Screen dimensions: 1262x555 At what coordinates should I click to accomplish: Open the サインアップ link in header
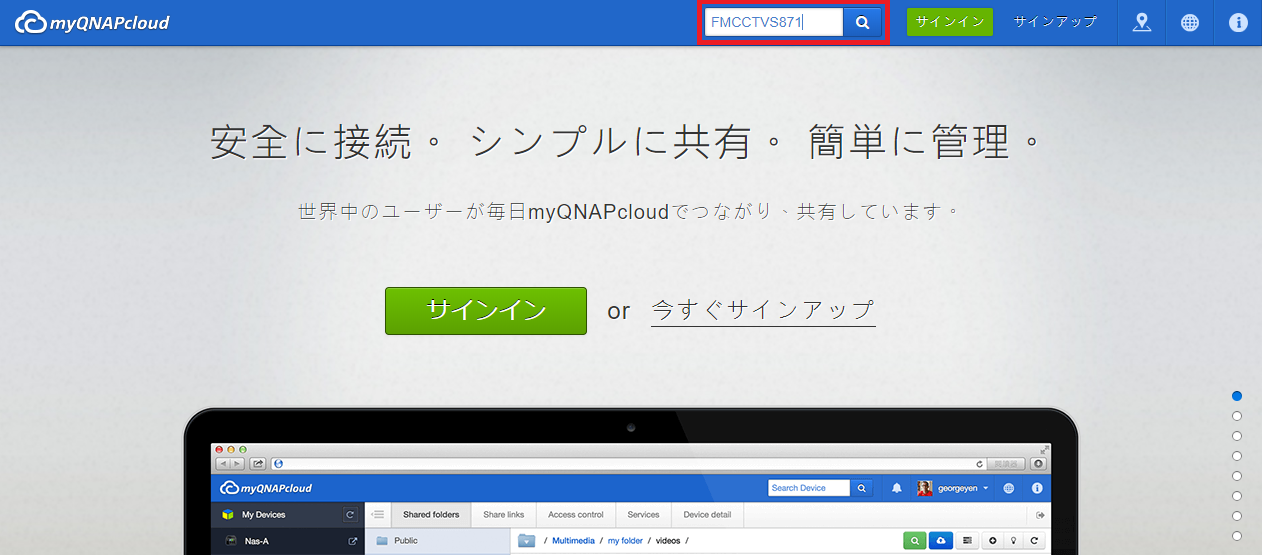[x=1055, y=22]
